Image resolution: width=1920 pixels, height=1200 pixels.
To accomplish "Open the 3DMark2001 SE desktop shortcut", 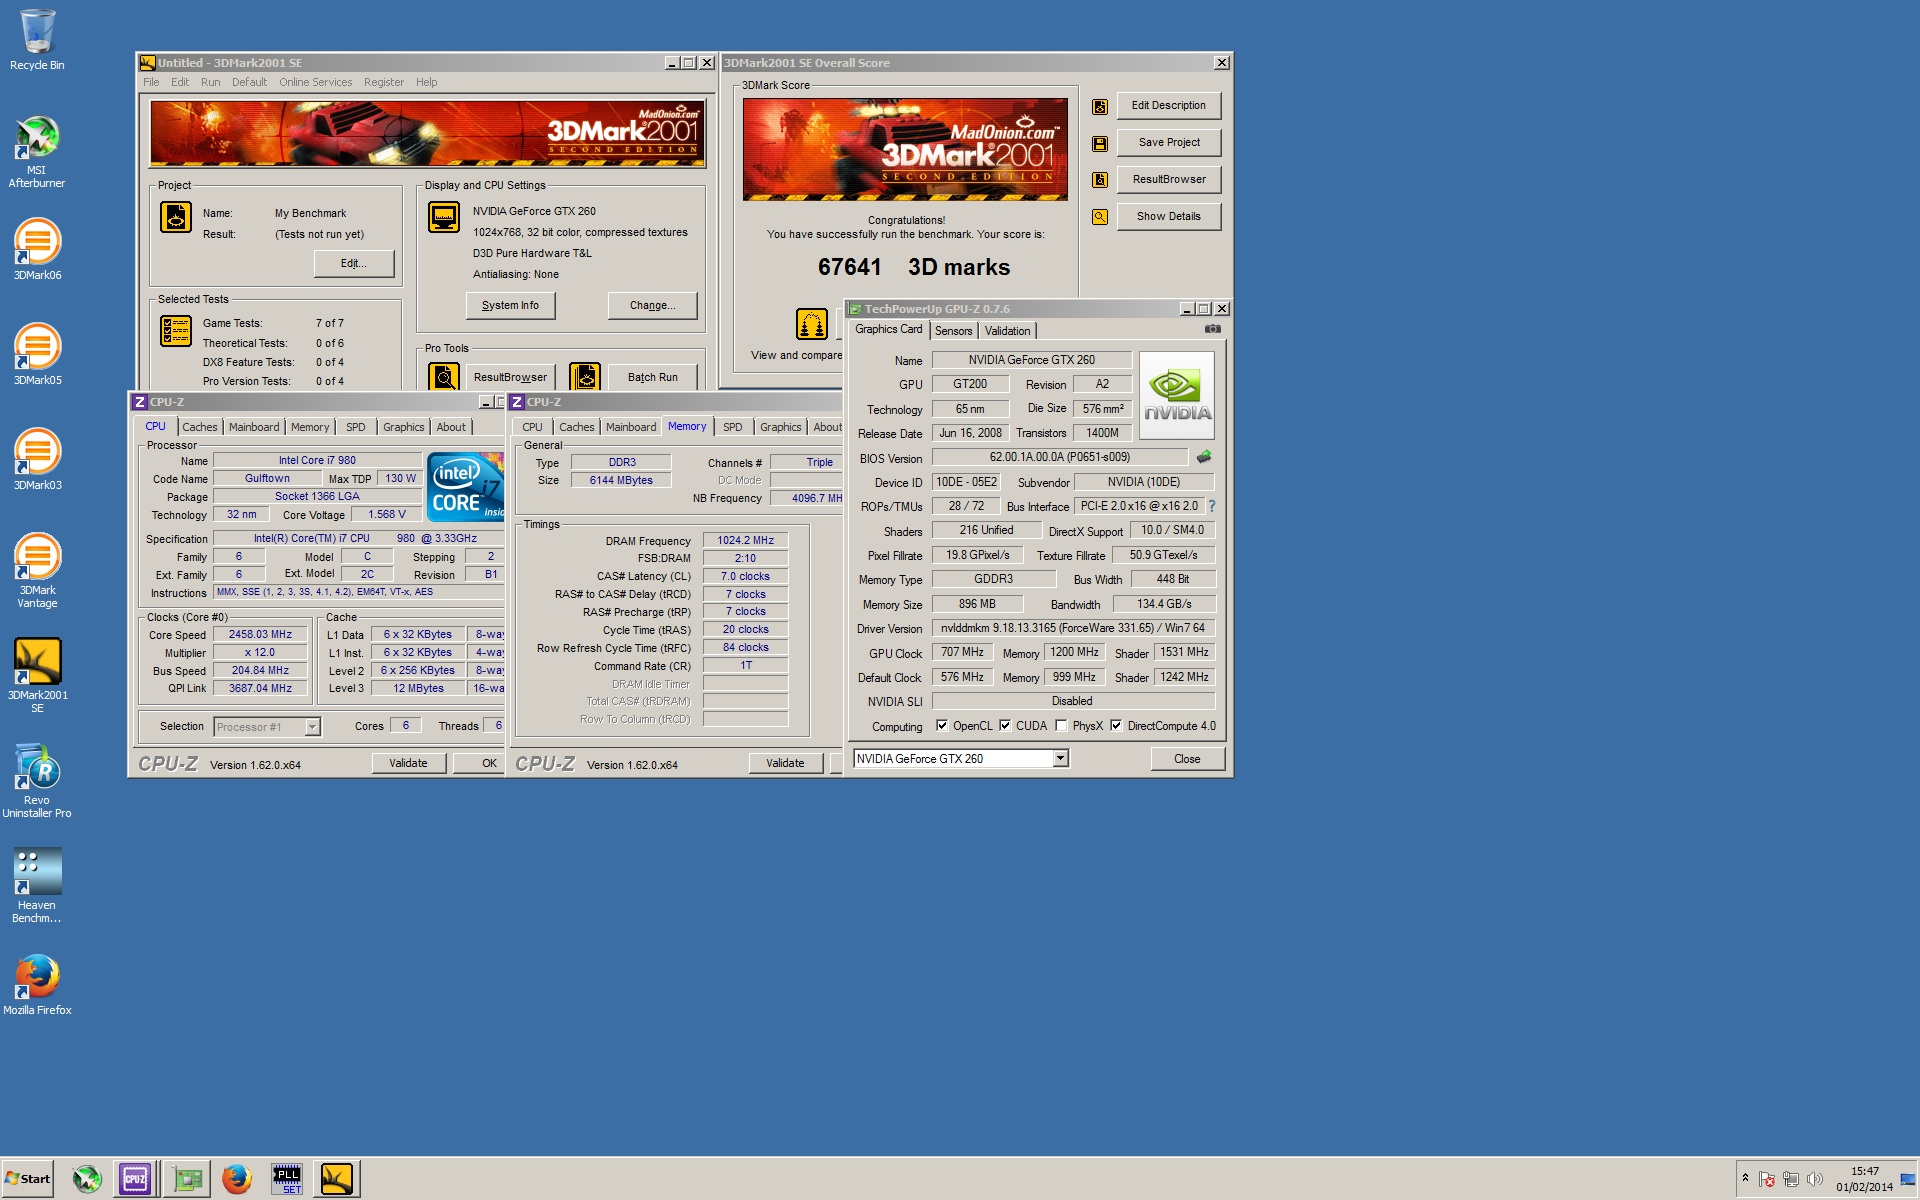I will point(37,676).
